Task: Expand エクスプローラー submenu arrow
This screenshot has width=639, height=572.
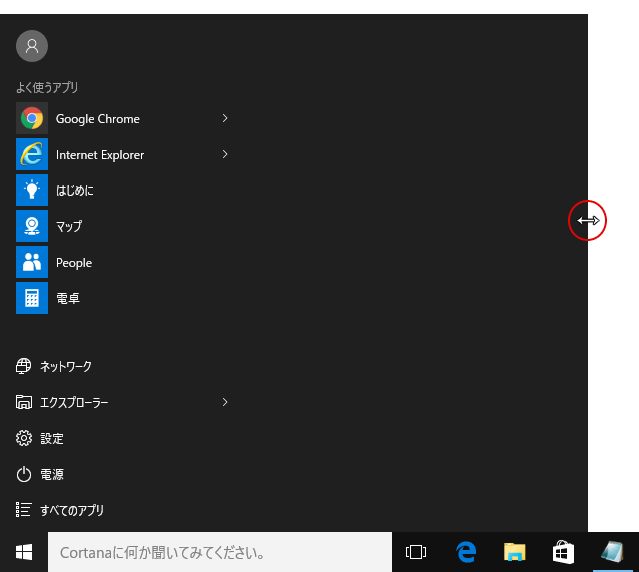Action: click(x=225, y=402)
